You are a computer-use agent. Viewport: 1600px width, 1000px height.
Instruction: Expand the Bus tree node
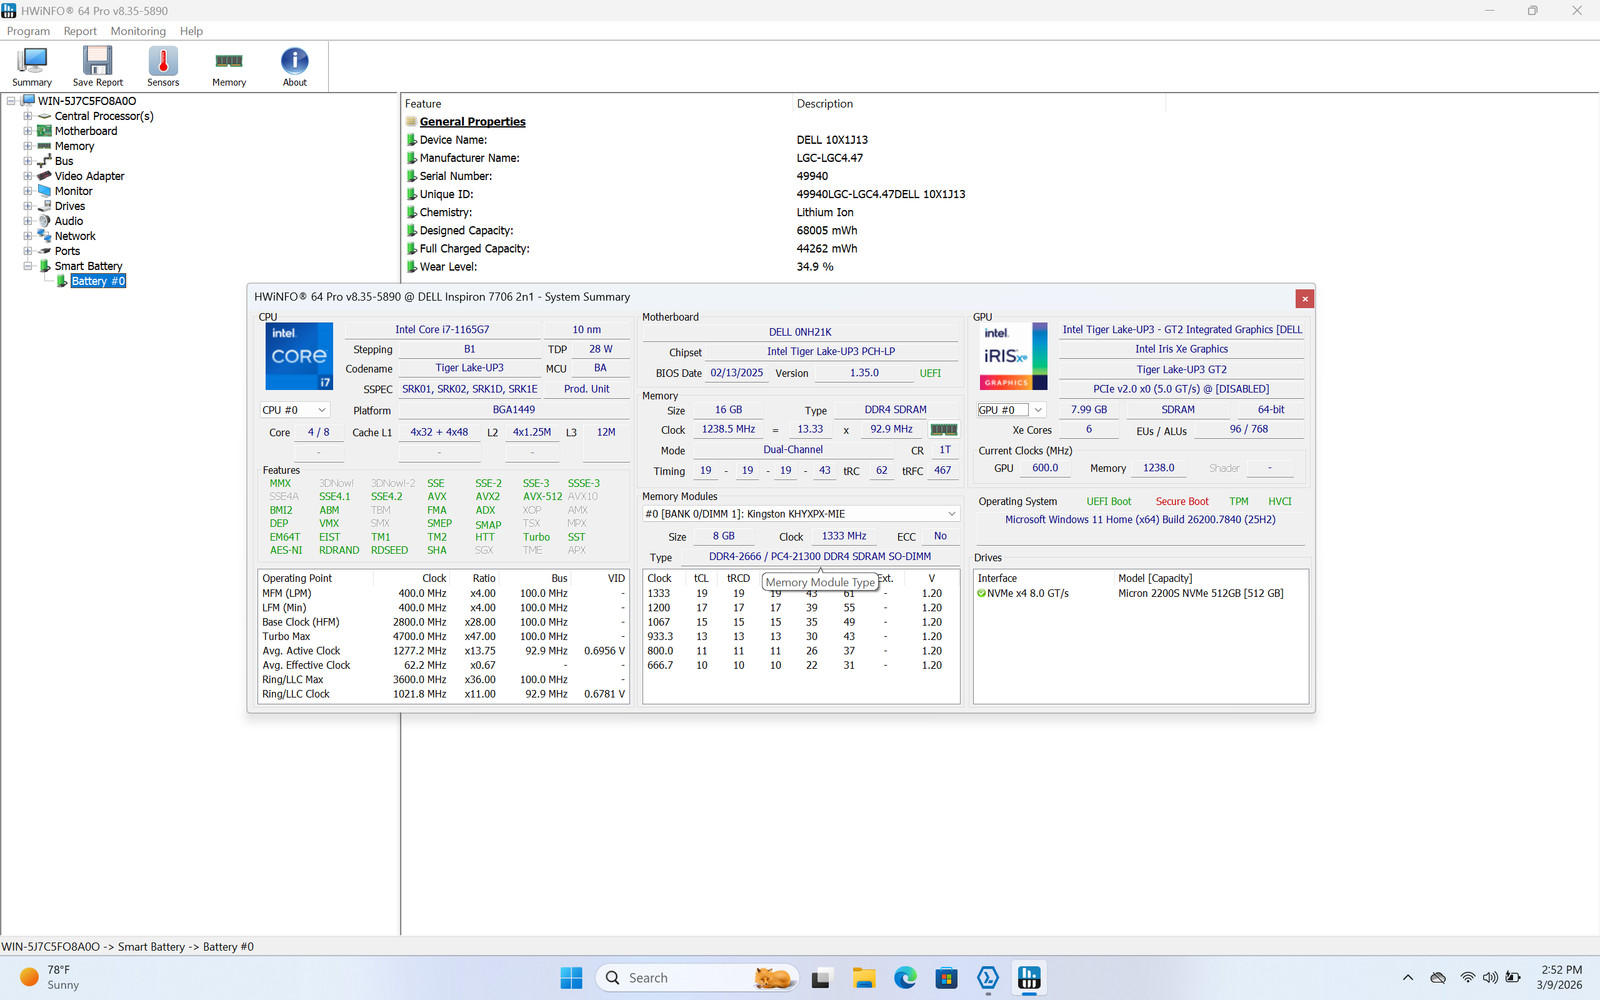(x=28, y=161)
